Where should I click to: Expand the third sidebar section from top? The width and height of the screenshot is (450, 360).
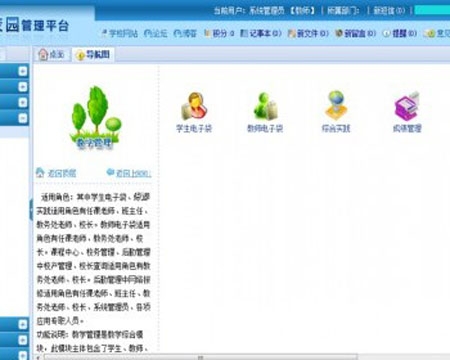pyautogui.click(x=23, y=102)
